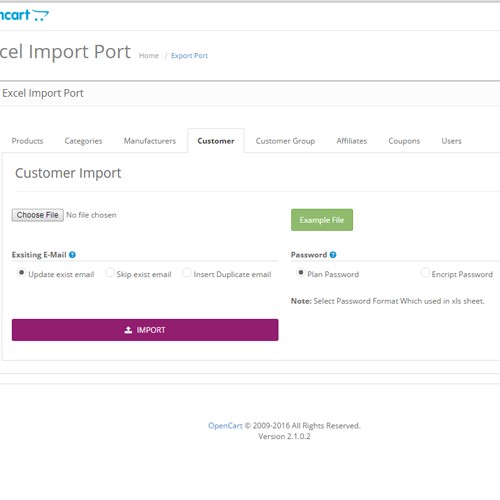The width and height of the screenshot is (500, 500).
Task: Select Insert Duplicate email option
Action: (187, 273)
